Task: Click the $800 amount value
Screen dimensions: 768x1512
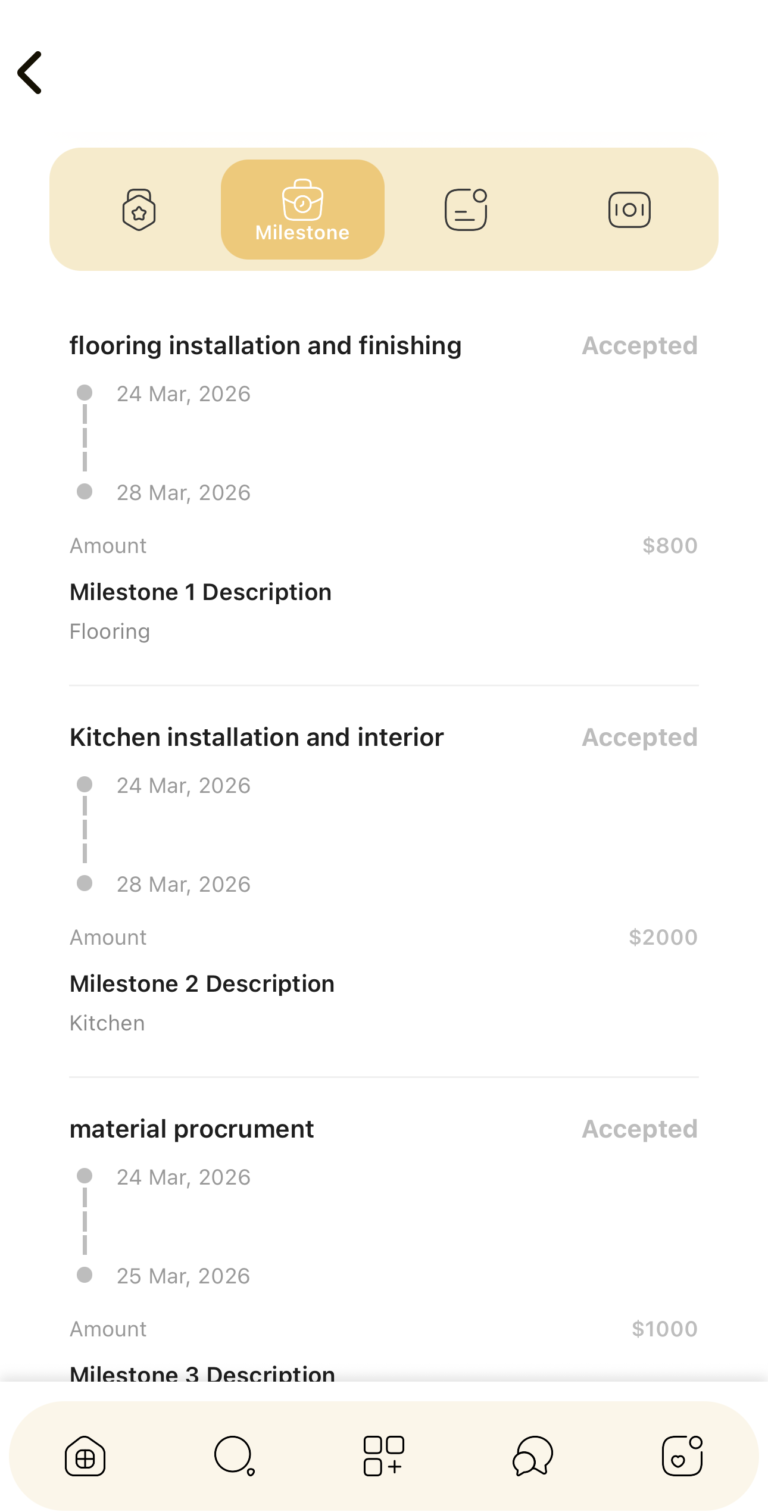Action: coord(669,546)
